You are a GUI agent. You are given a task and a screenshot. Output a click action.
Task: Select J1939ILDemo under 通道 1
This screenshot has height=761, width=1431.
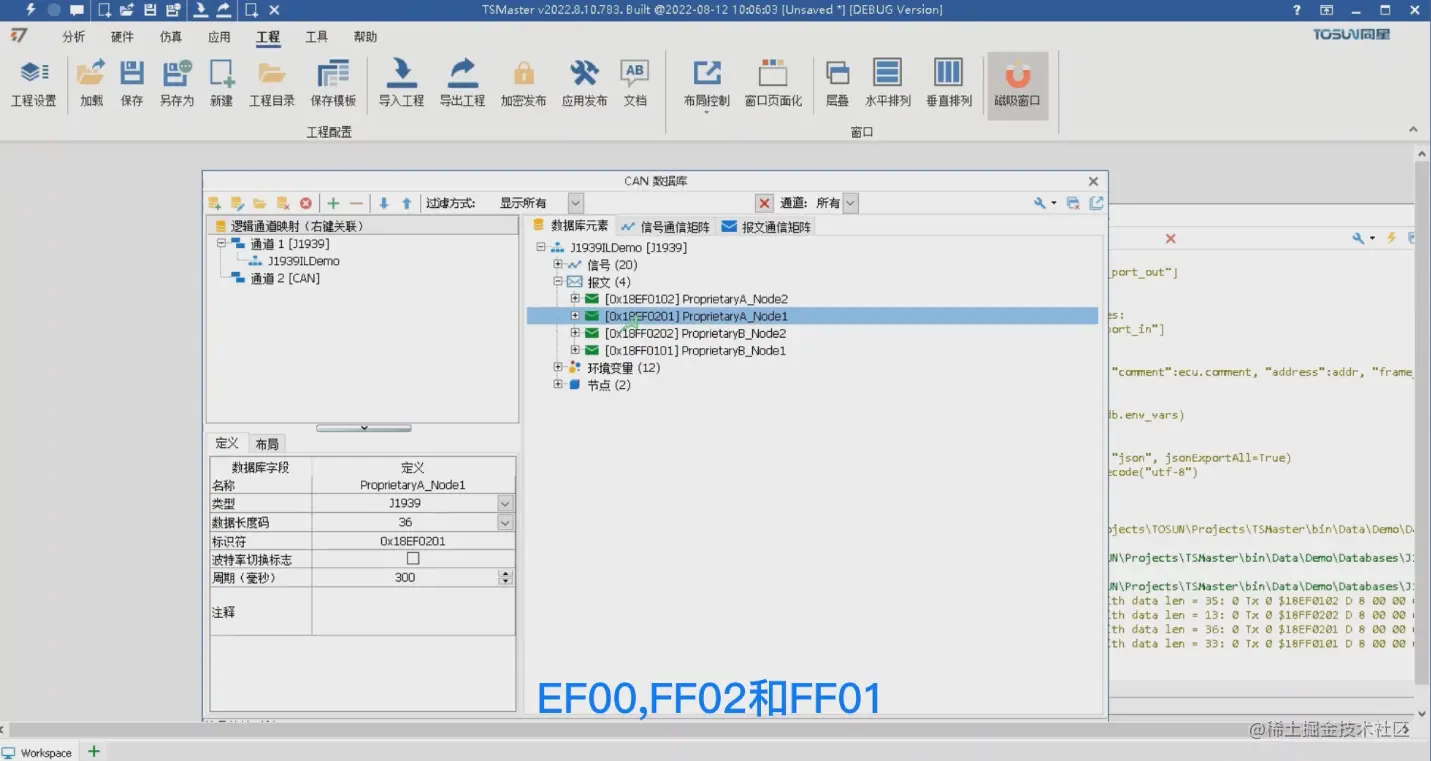(x=304, y=261)
